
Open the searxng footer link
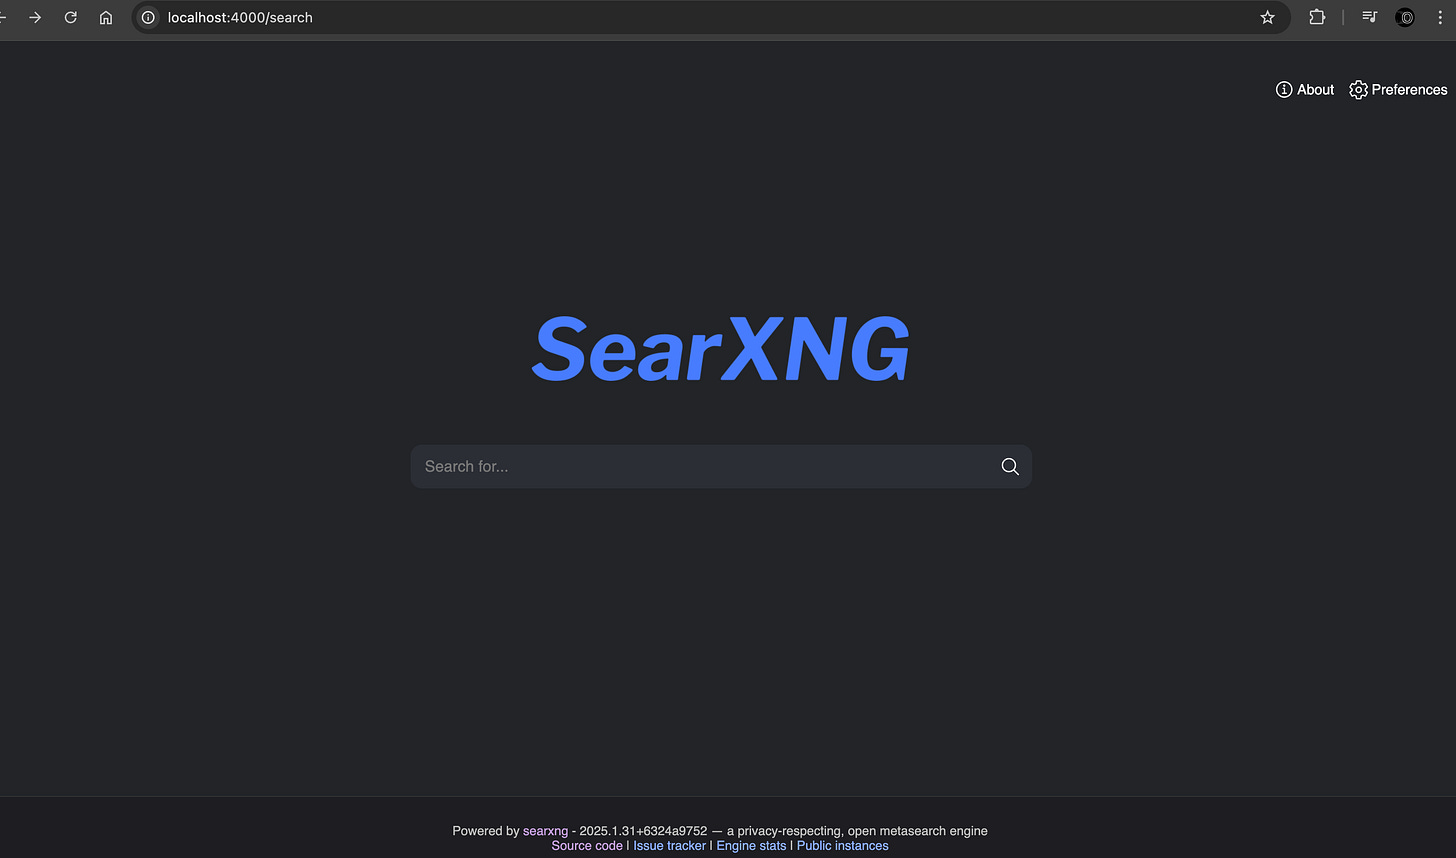point(545,831)
